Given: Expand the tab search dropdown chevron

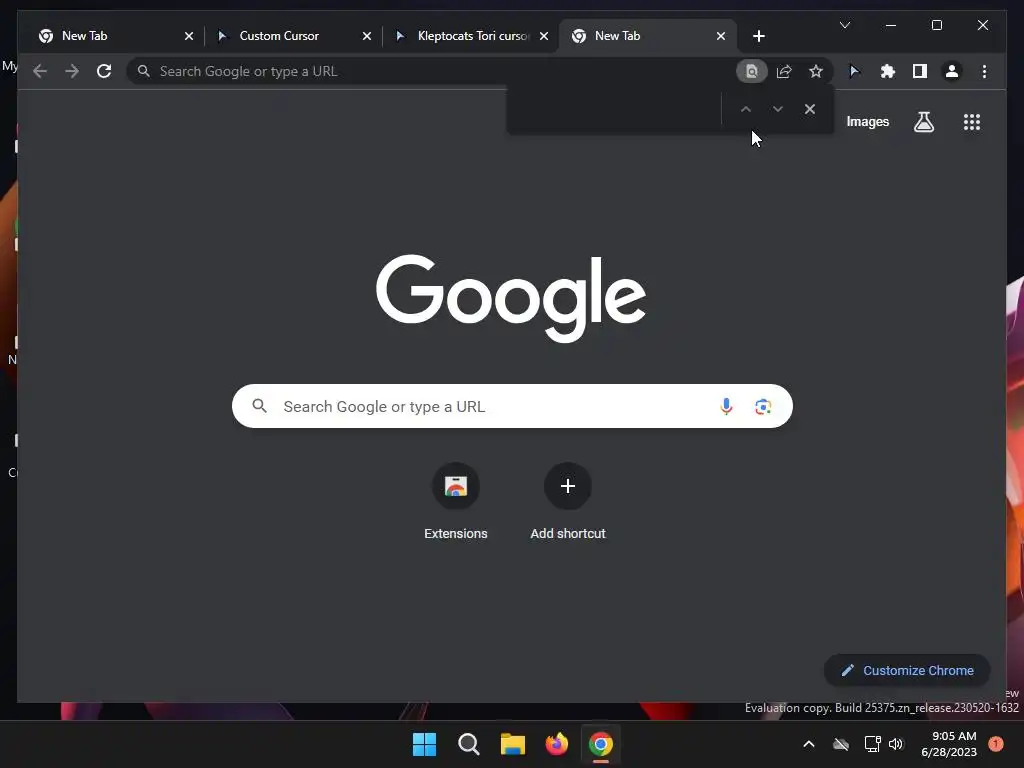Looking at the screenshot, I should [844, 25].
